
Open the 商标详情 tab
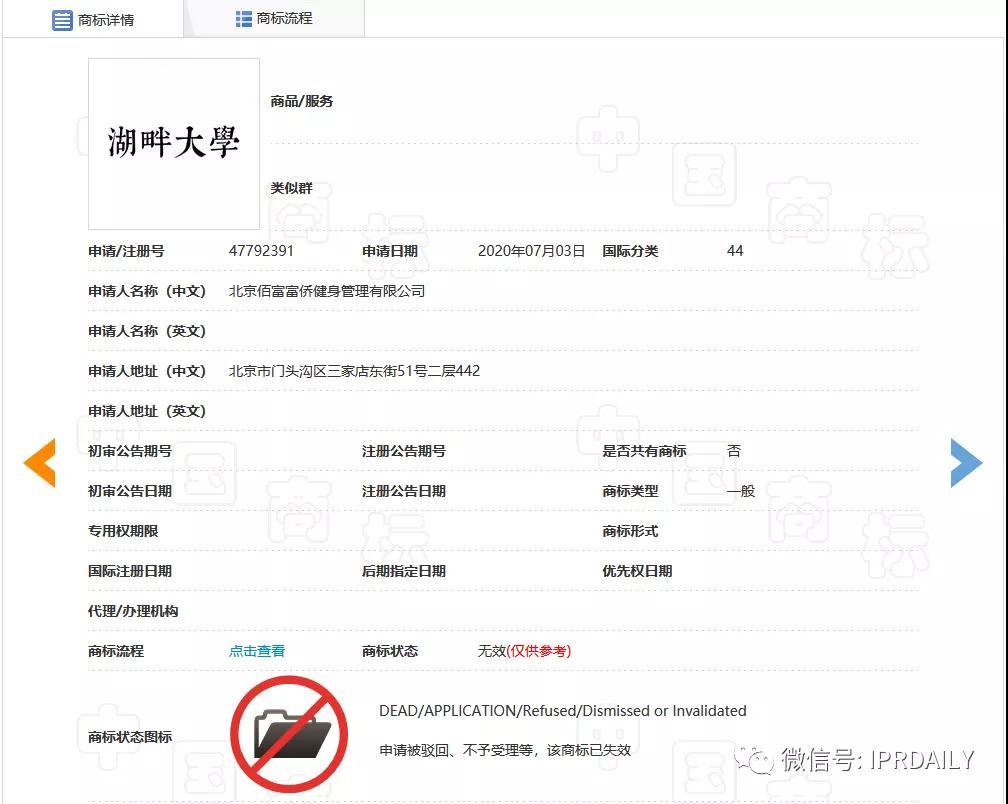click(93, 19)
